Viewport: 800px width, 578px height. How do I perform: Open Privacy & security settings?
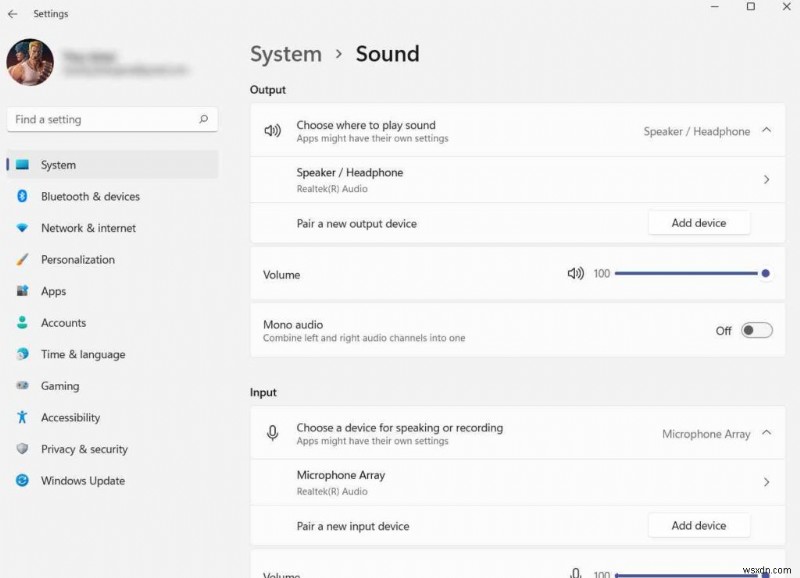(83, 449)
